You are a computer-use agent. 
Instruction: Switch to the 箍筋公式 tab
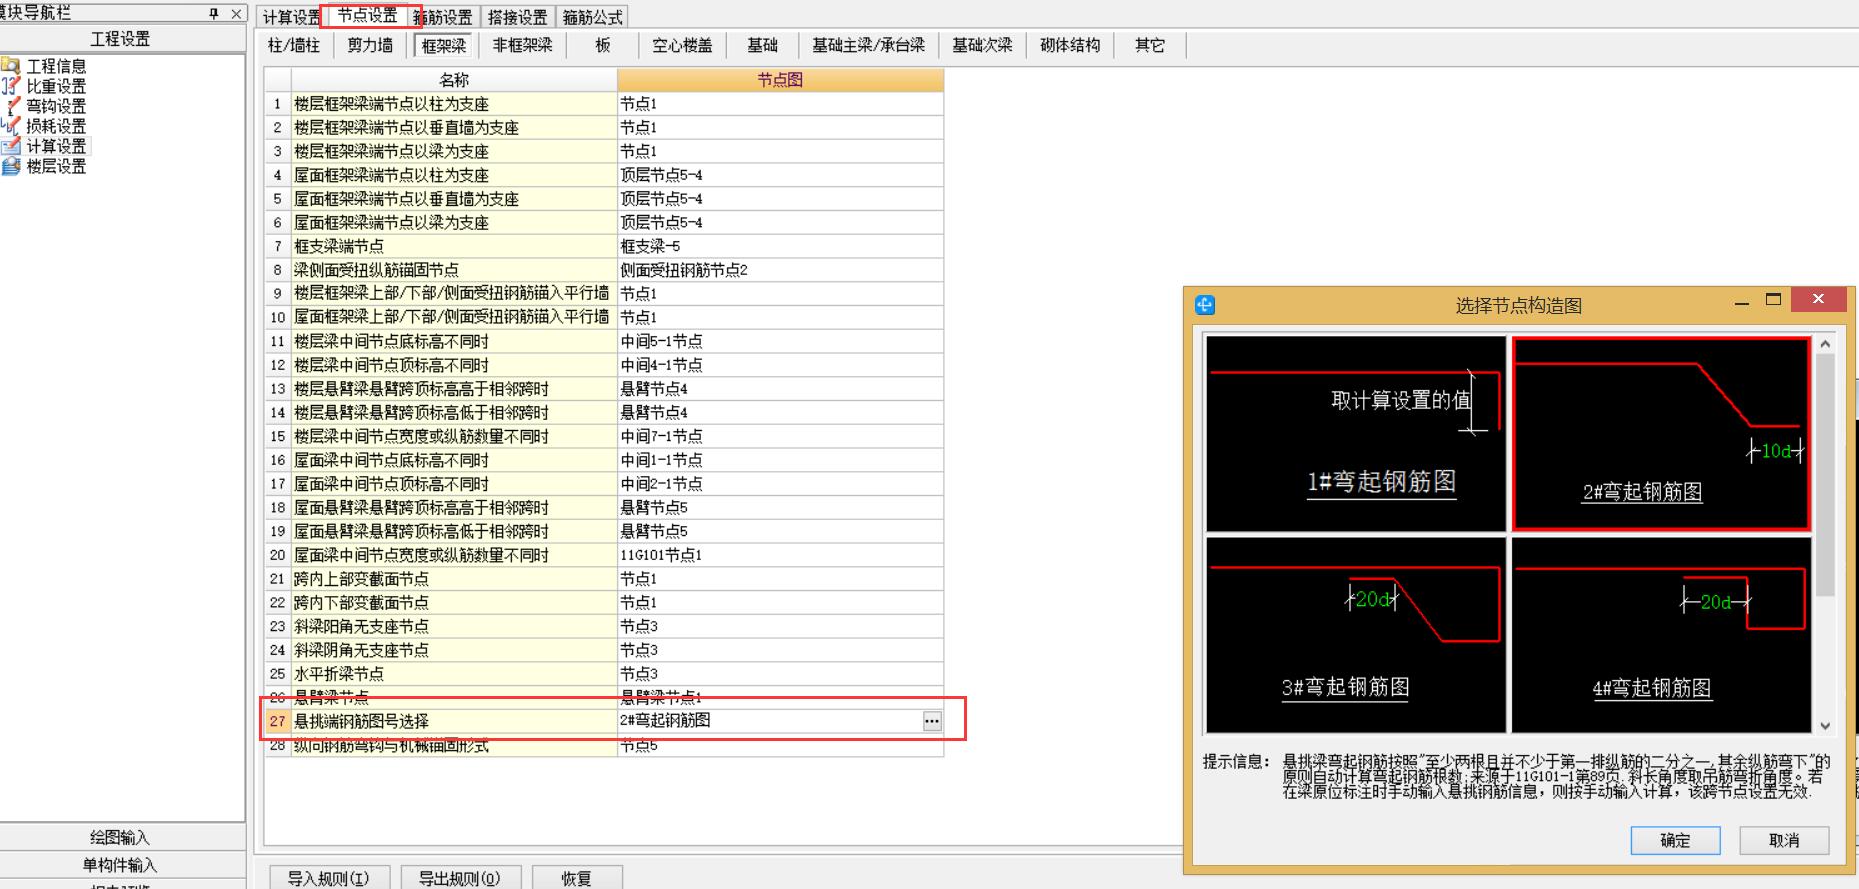[592, 17]
